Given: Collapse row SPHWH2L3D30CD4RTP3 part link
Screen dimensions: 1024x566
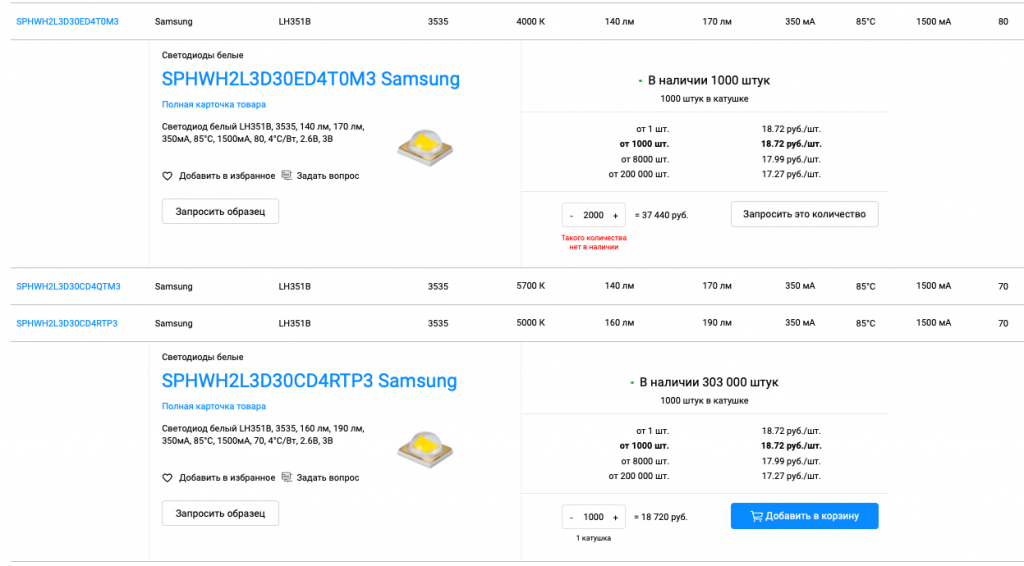Looking at the screenshot, I should 67,323.
